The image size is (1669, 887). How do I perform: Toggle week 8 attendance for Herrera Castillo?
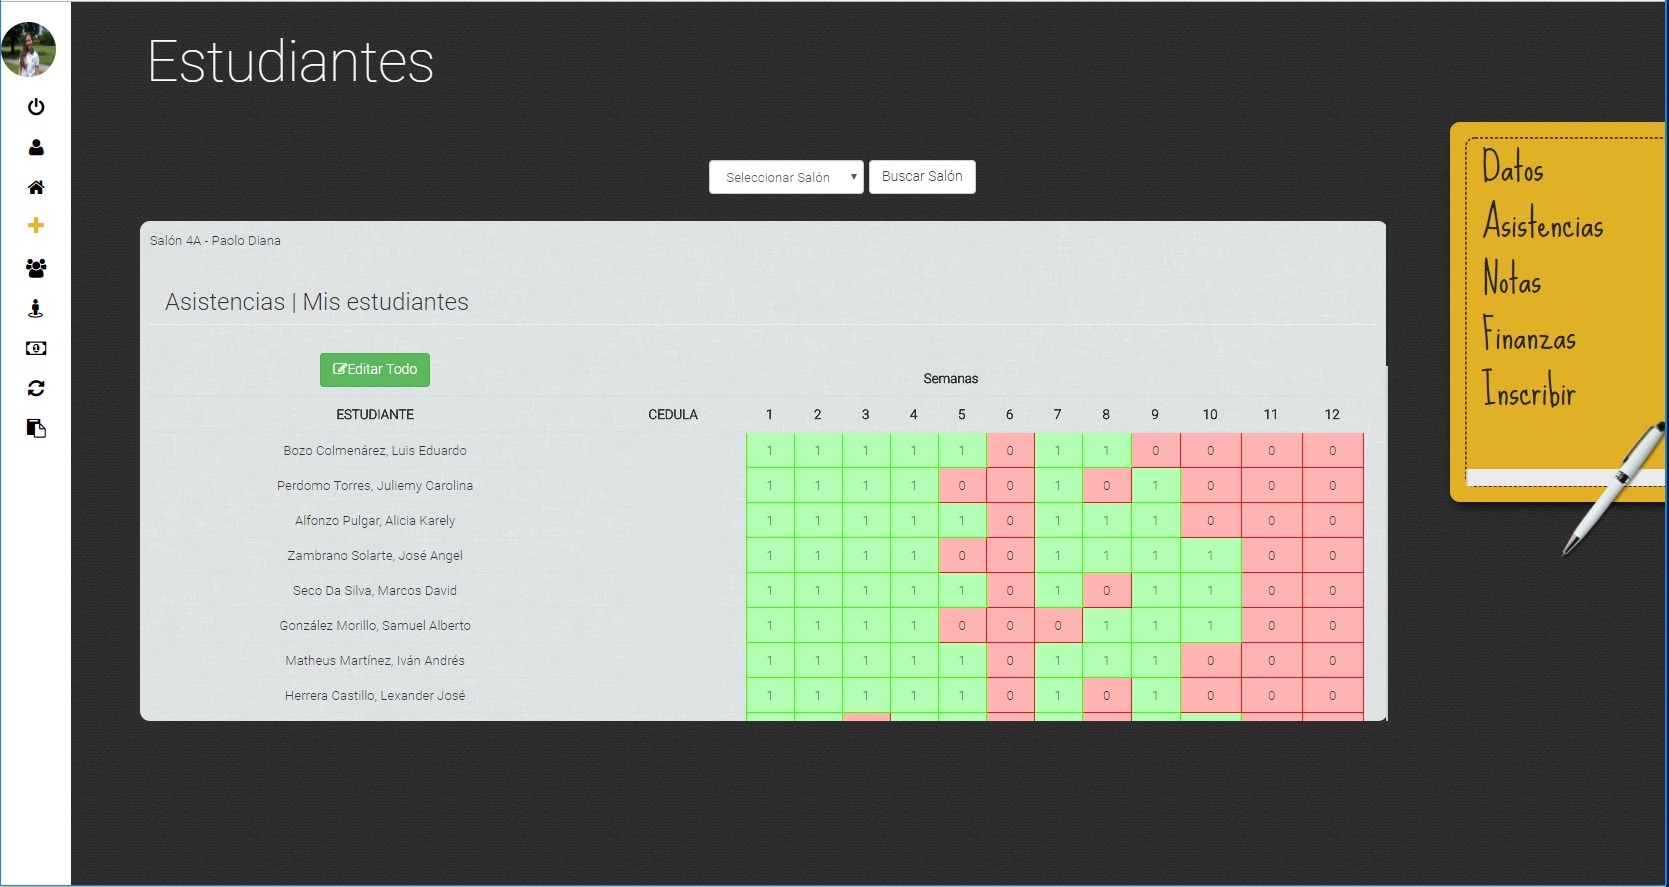[x=1106, y=696]
